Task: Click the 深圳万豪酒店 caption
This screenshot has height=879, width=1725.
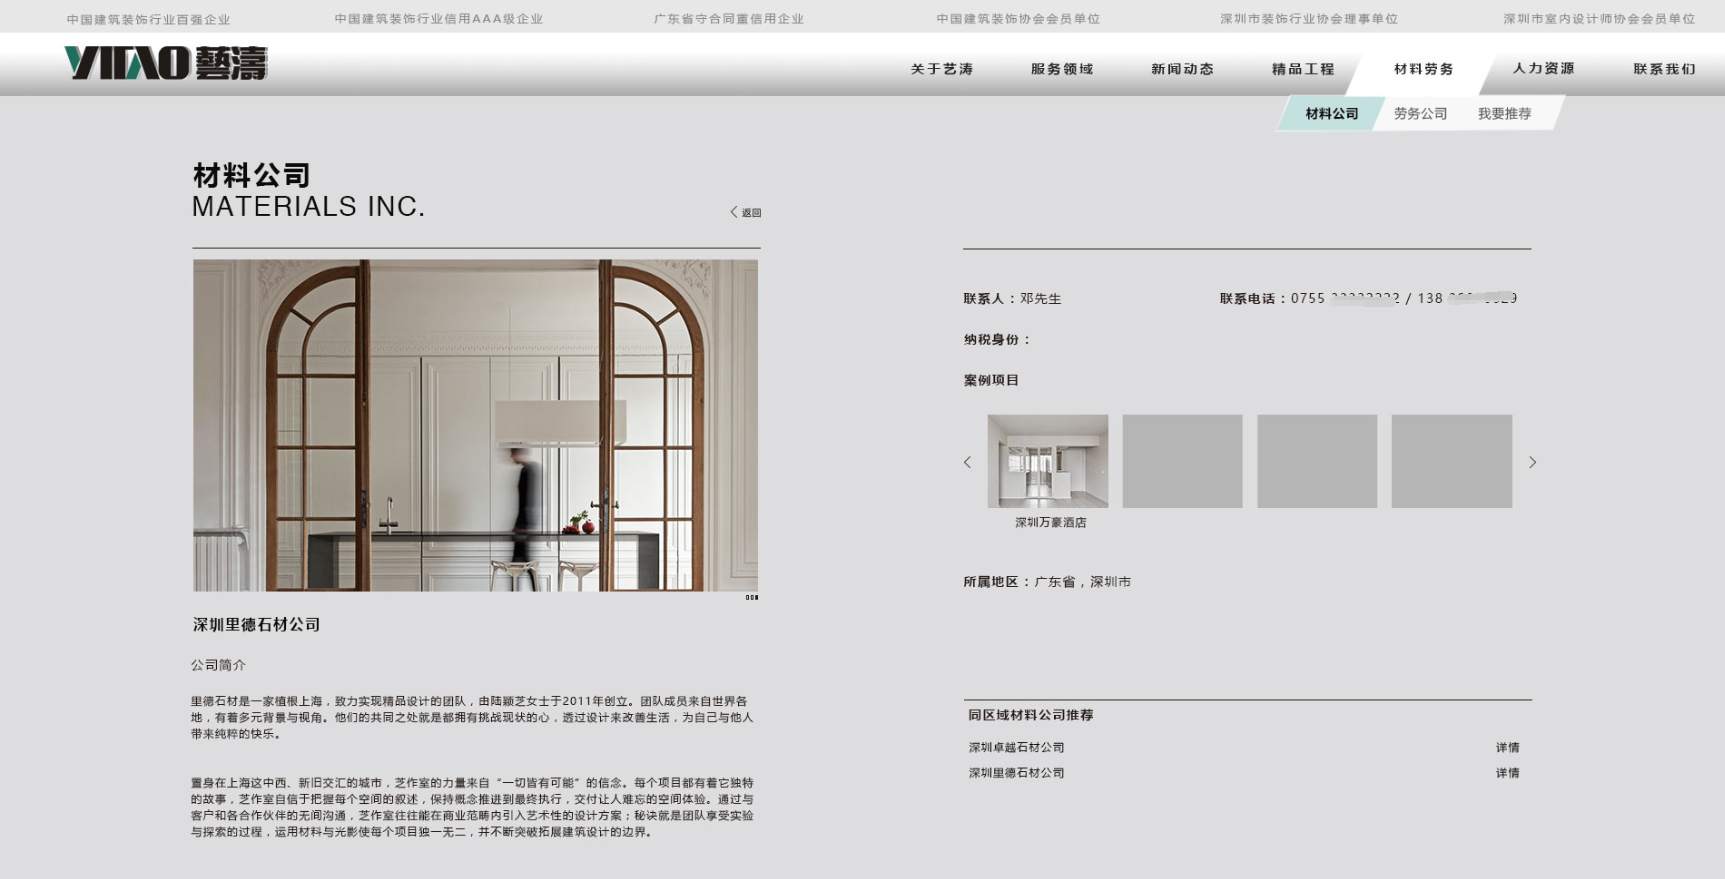Action: tap(1051, 522)
